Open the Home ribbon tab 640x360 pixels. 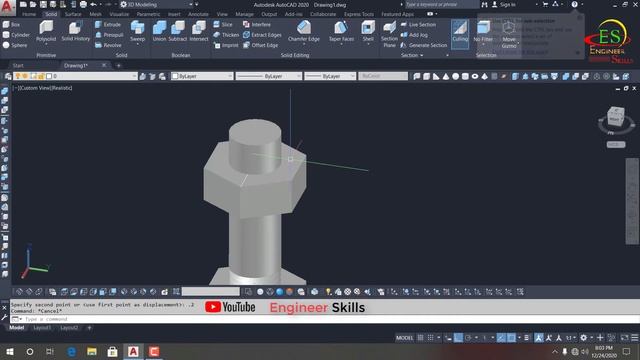pos(29,14)
